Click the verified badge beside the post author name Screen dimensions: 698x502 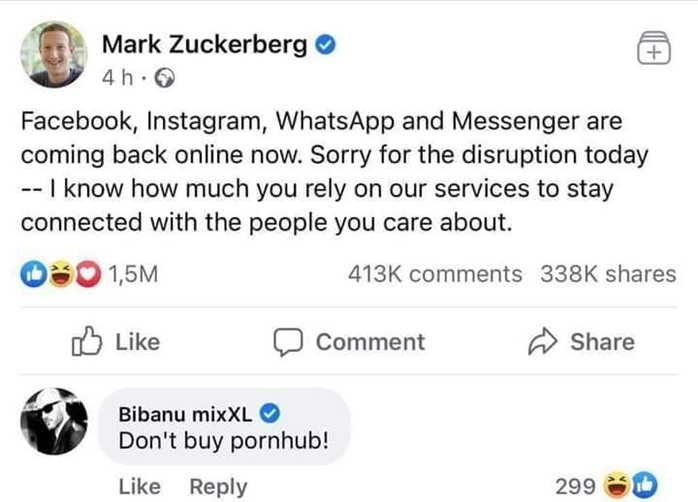click(325, 44)
